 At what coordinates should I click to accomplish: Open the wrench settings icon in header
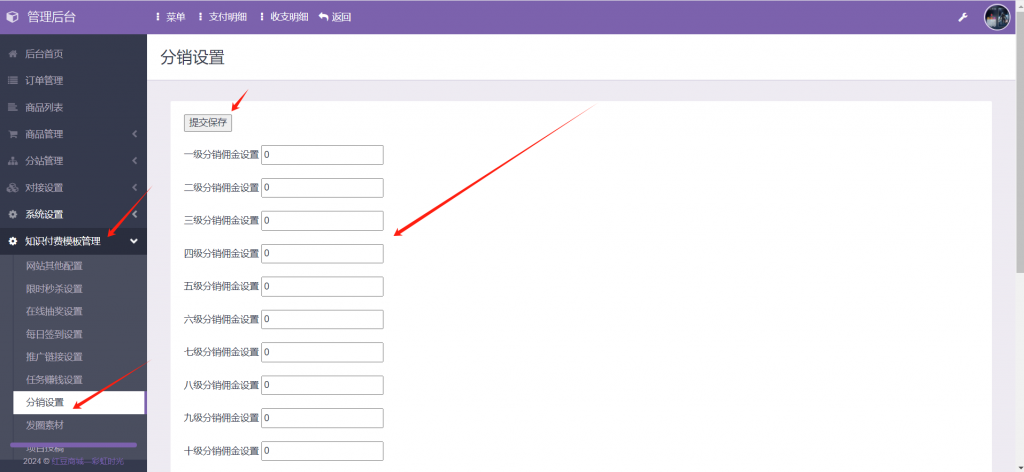963,17
